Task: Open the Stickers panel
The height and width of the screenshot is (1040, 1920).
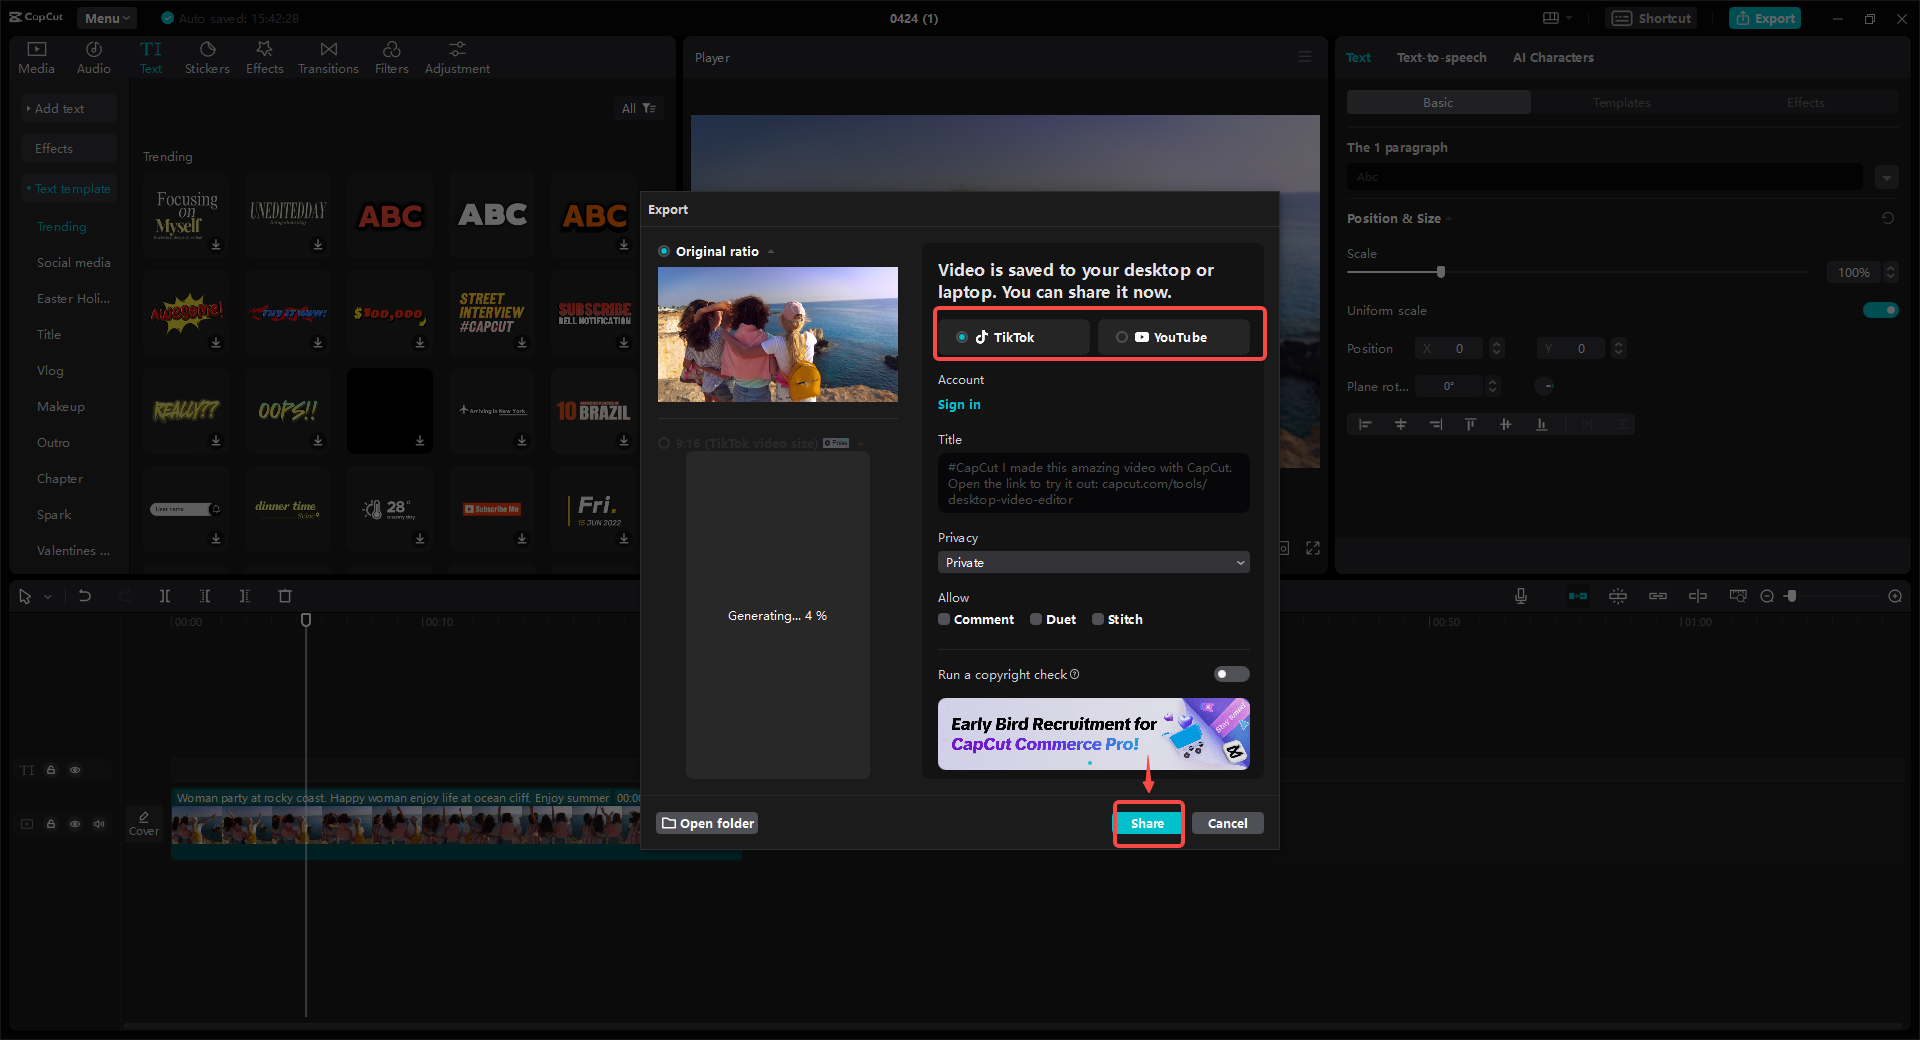Action: point(207,58)
